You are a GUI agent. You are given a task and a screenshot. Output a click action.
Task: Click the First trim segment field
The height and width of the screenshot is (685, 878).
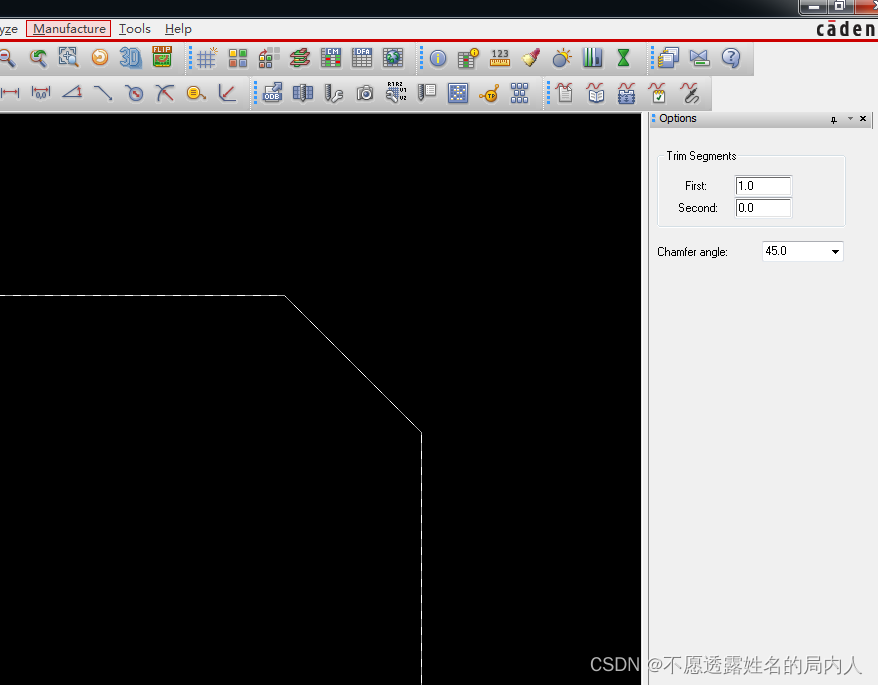coord(763,186)
